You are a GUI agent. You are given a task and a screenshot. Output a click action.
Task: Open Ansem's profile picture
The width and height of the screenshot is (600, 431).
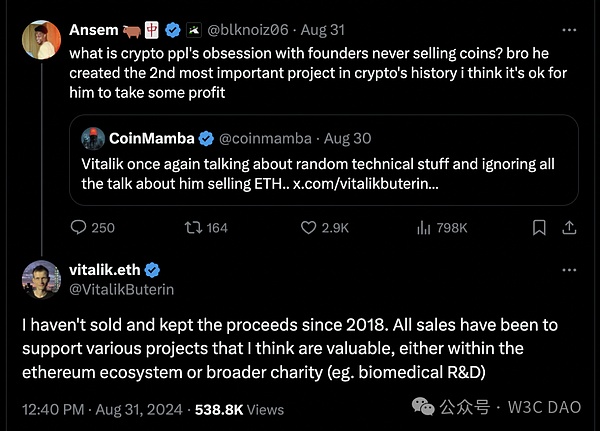38,40
